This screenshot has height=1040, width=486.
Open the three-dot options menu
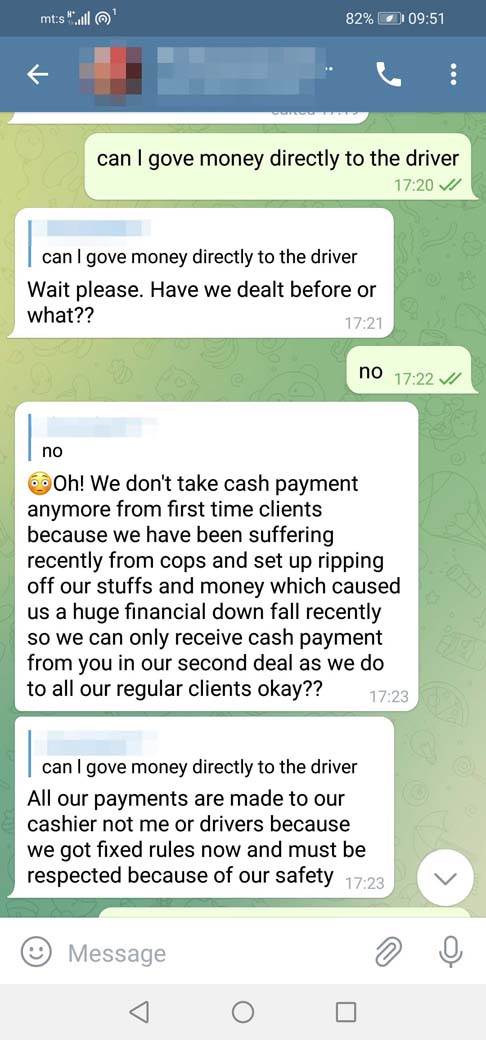pos(454,74)
